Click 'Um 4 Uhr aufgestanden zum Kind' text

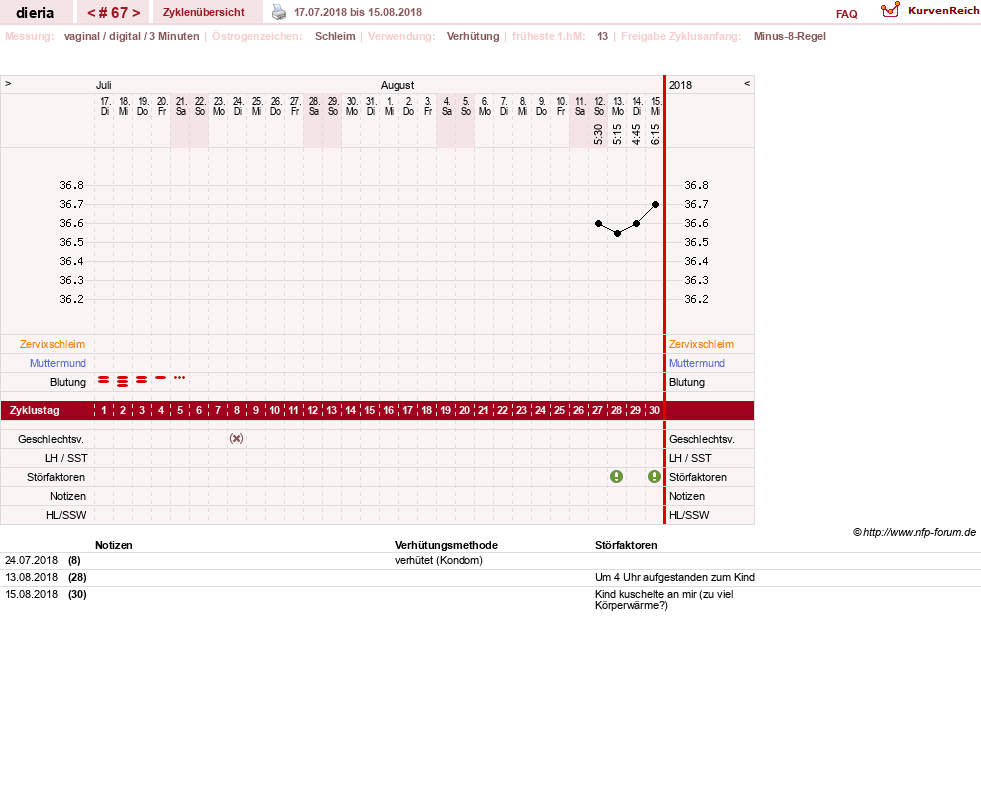(674, 578)
